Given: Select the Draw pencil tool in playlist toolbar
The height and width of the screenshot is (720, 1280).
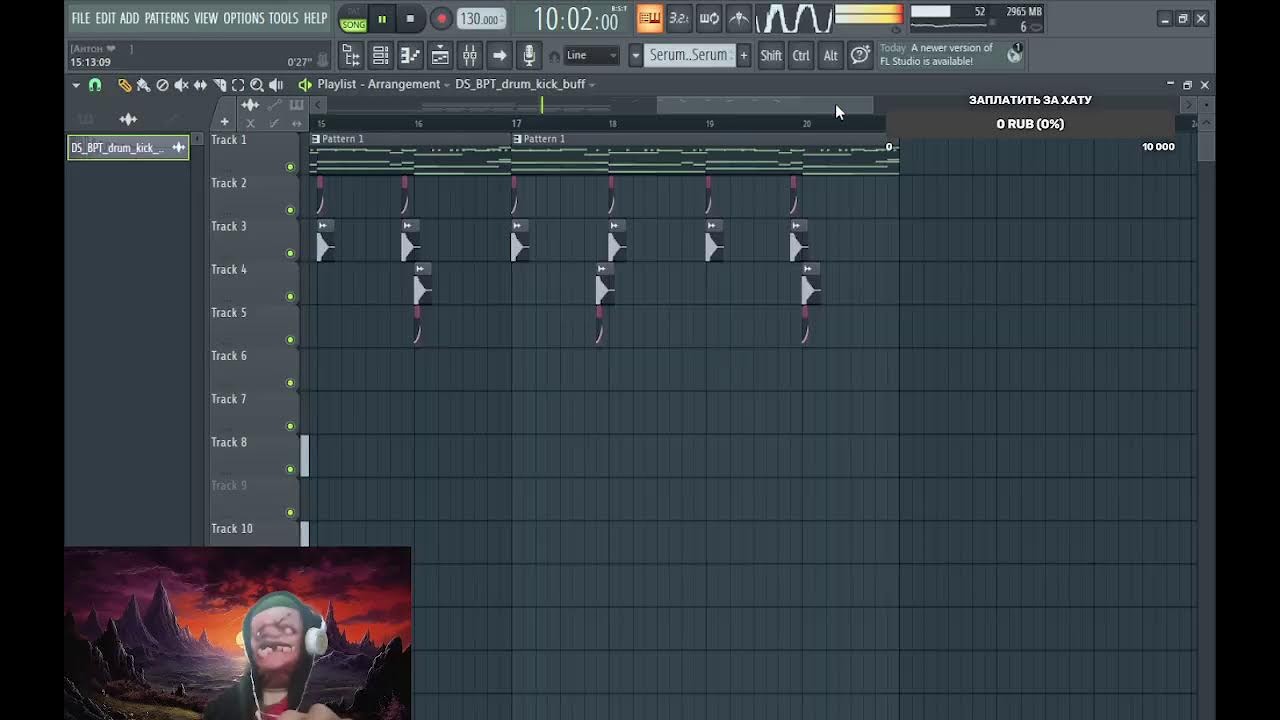Looking at the screenshot, I should (x=124, y=85).
